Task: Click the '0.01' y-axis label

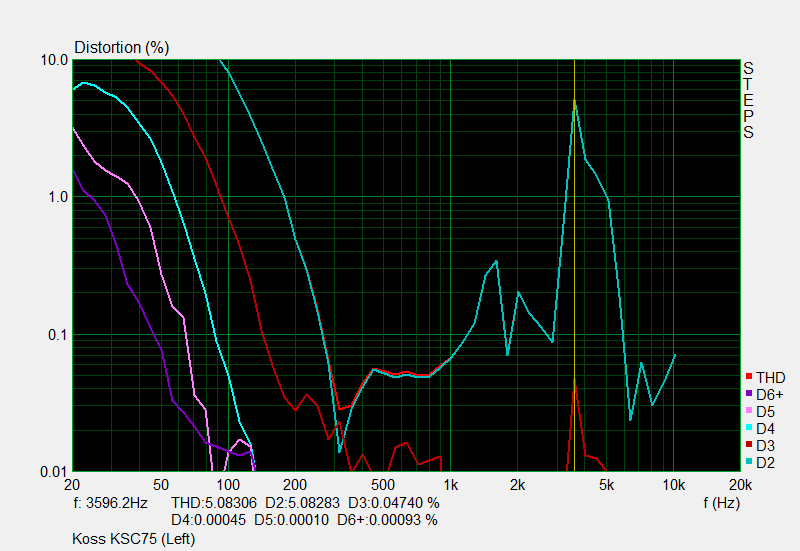Action: [x=54, y=472]
